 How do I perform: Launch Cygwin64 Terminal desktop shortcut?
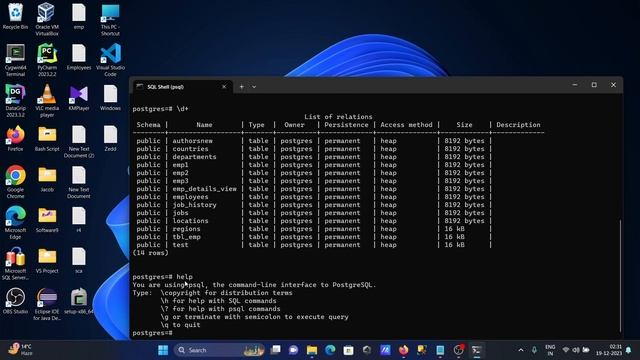tap(16, 60)
